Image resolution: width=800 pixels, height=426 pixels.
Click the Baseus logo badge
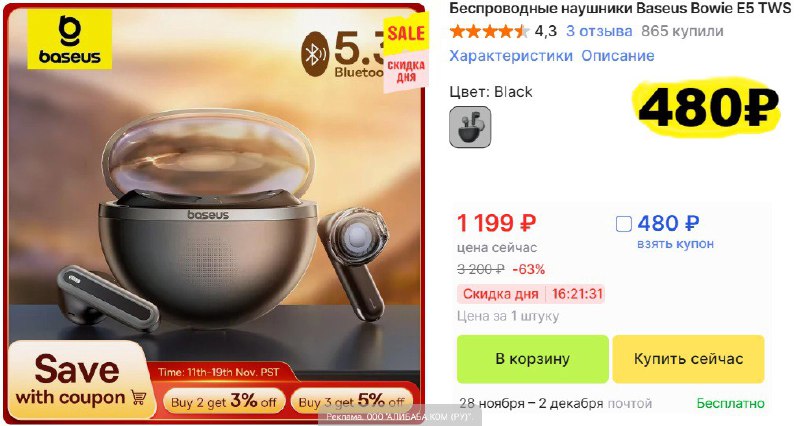tap(69, 39)
